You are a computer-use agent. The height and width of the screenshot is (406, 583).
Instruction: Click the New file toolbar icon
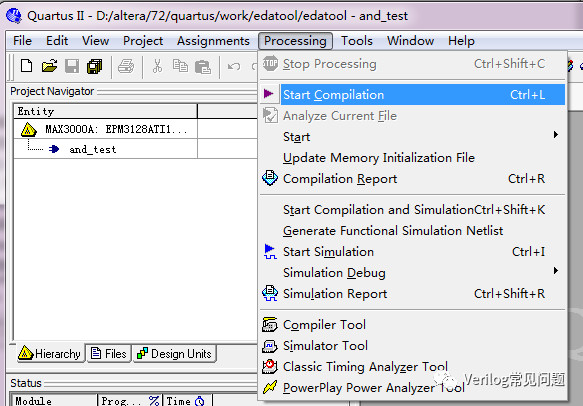26,66
